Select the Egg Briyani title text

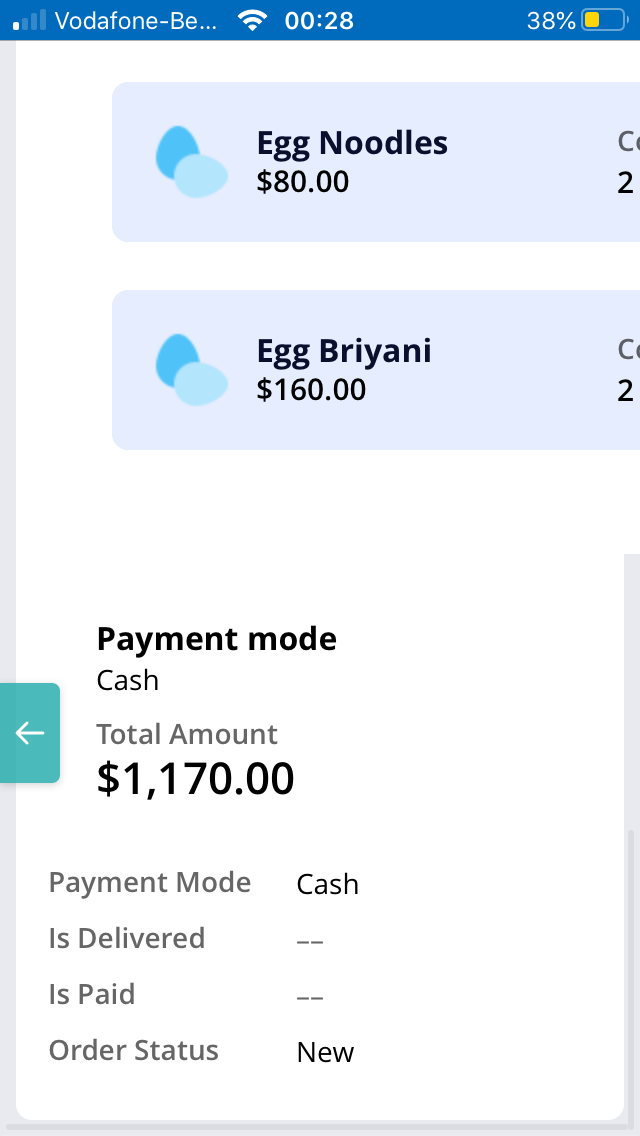click(344, 352)
